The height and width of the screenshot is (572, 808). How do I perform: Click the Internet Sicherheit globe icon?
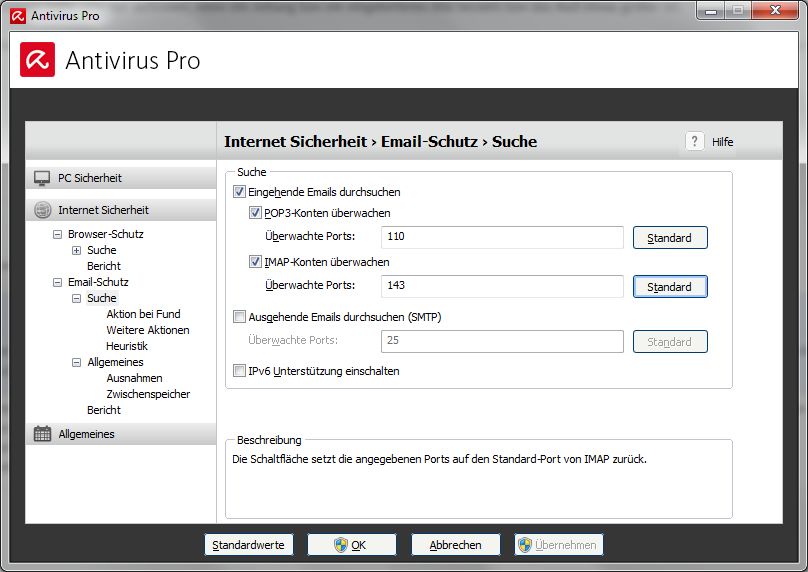click(42, 210)
